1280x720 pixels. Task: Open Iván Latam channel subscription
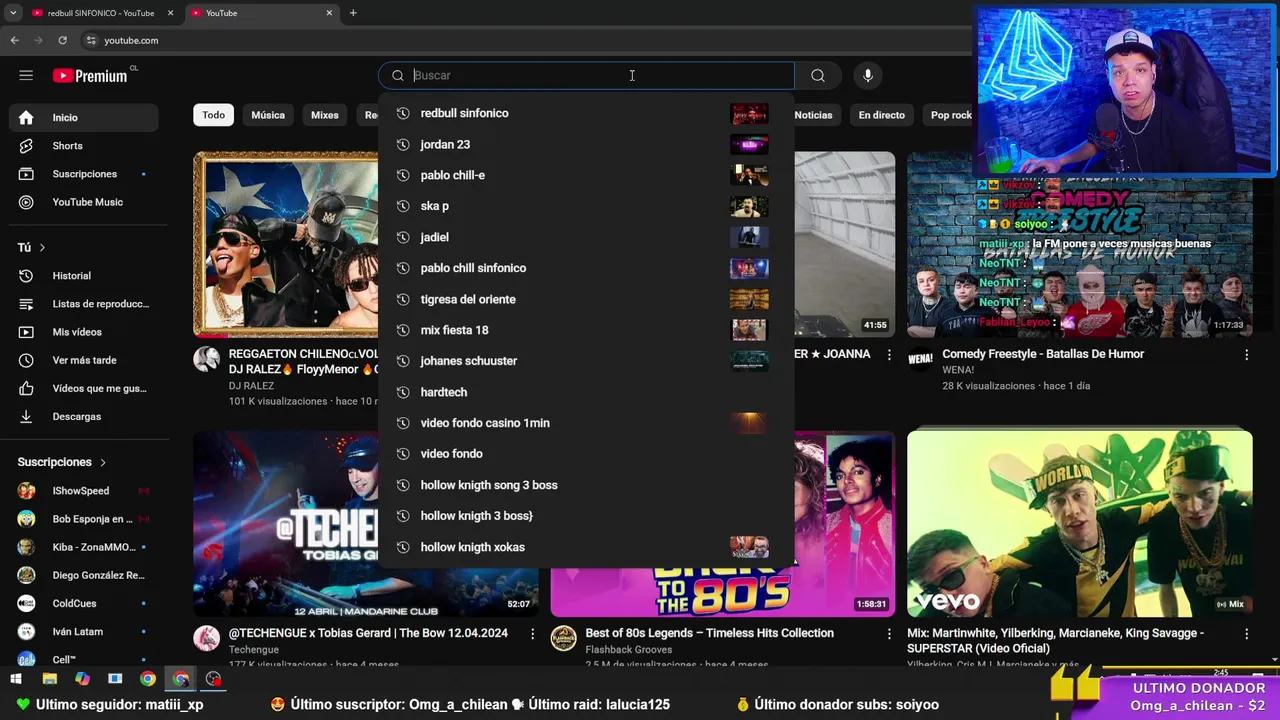click(x=84, y=632)
